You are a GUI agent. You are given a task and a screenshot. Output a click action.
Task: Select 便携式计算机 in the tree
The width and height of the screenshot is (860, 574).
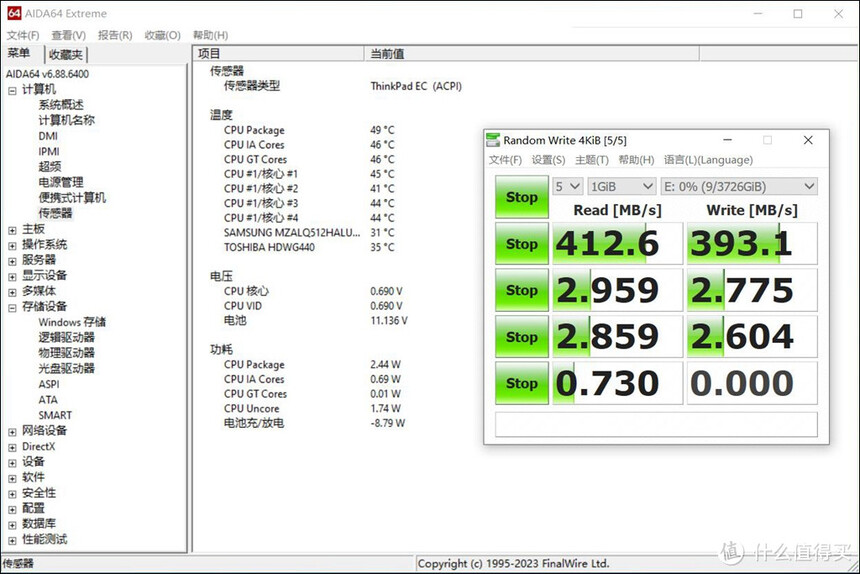coord(72,197)
